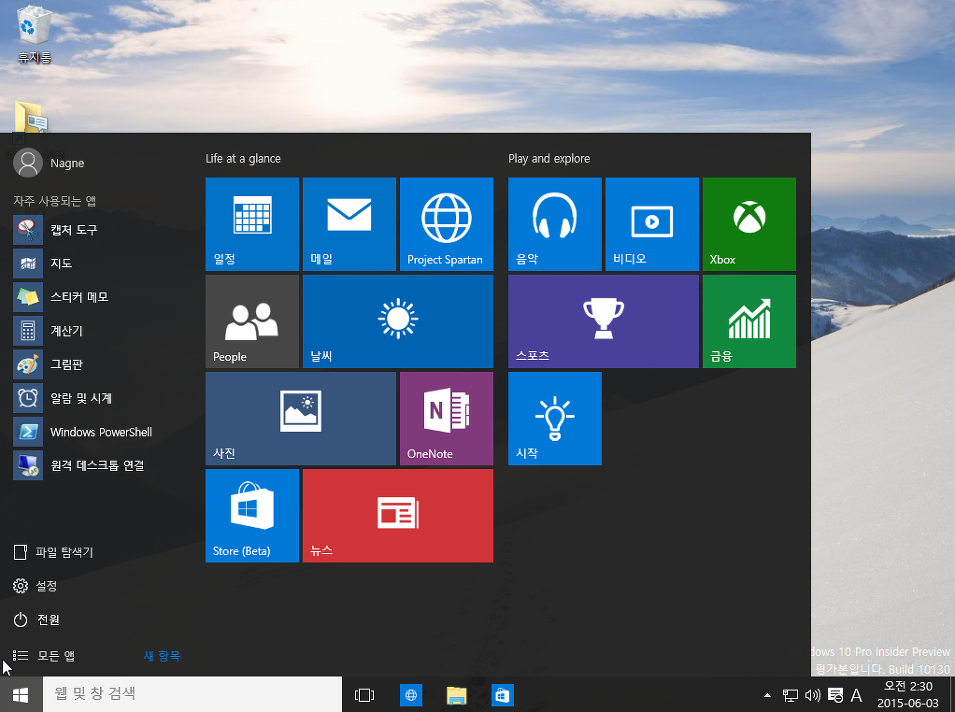The width and height of the screenshot is (955, 712).
Task: Open Store from the taskbar
Action: (x=502, y=695)
